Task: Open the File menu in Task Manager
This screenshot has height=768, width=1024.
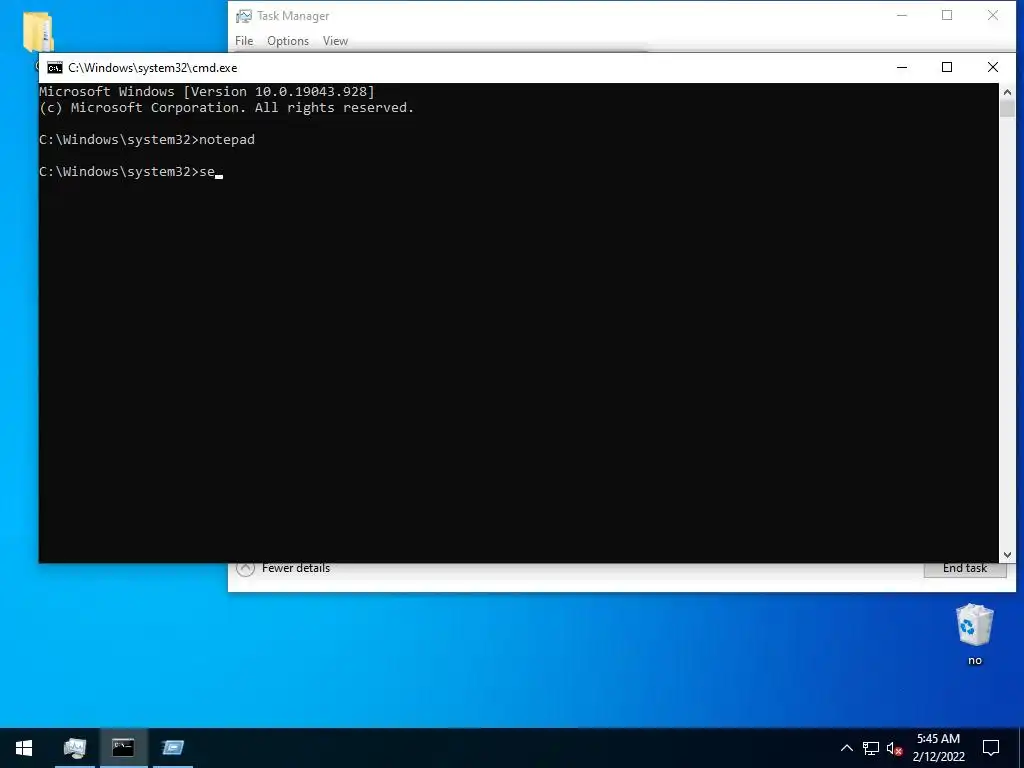Action: click(x=244, y=40)
